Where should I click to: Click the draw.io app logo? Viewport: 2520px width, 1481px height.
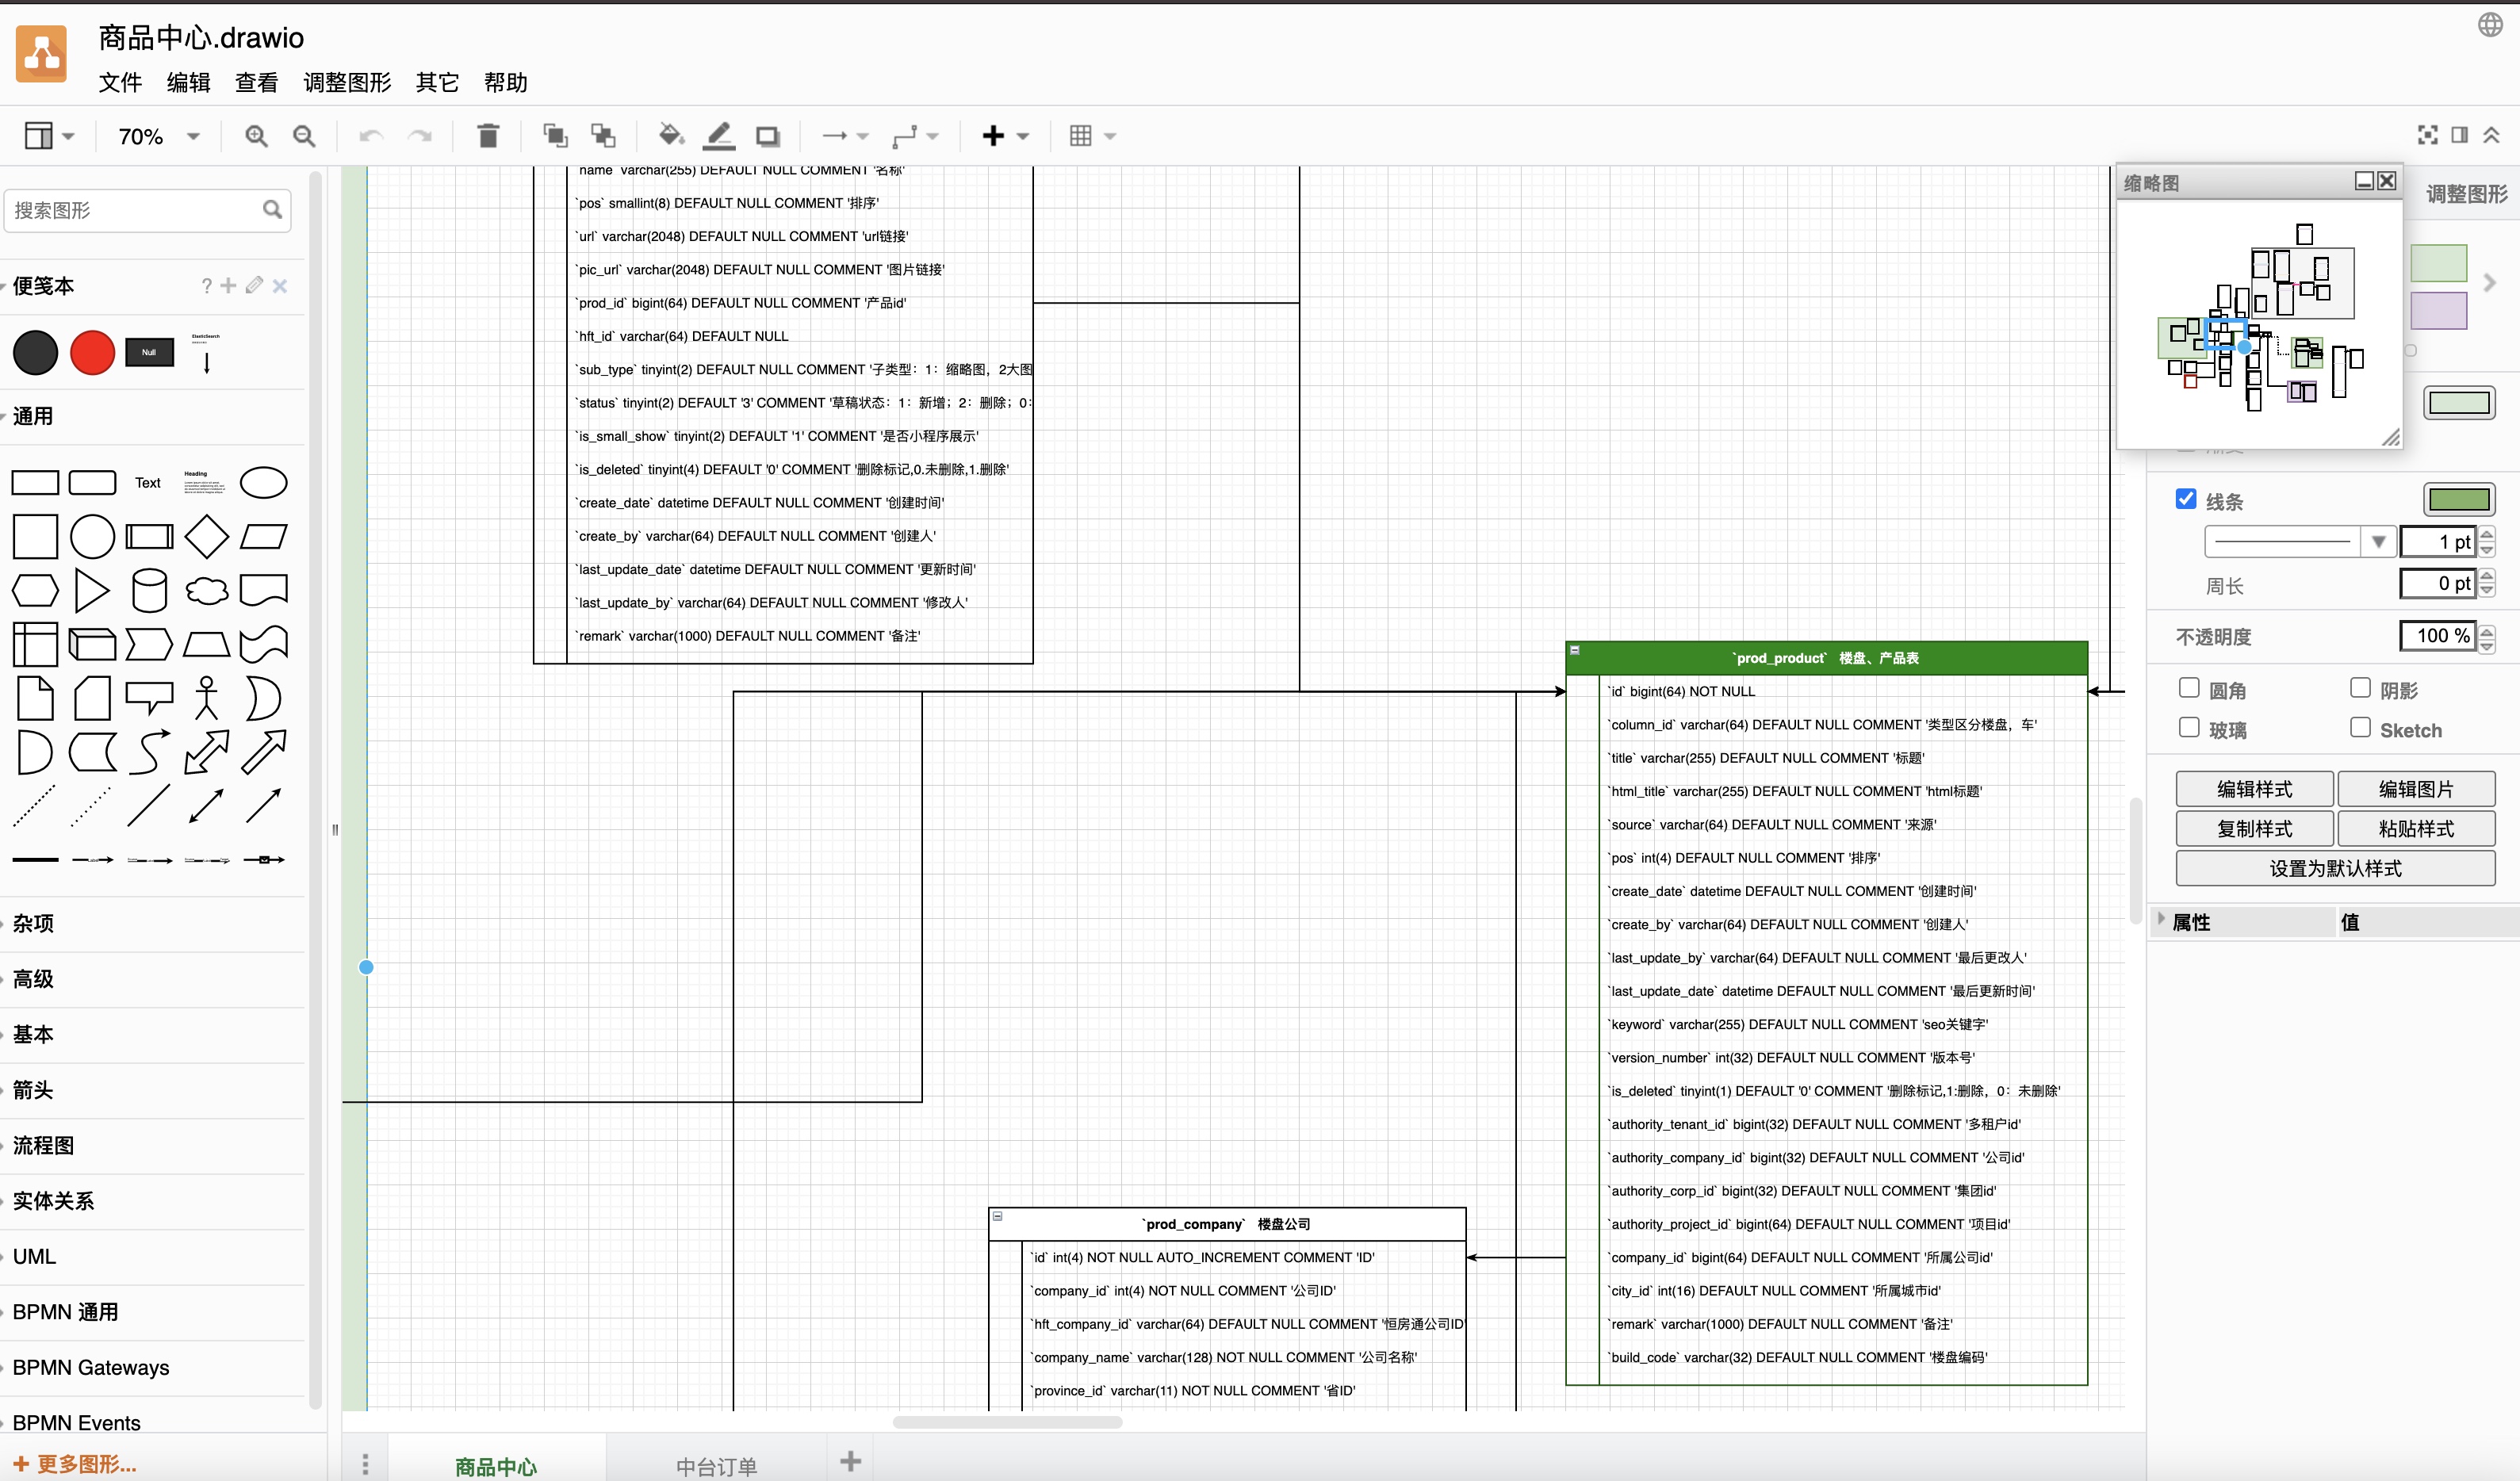click(41, 54)
